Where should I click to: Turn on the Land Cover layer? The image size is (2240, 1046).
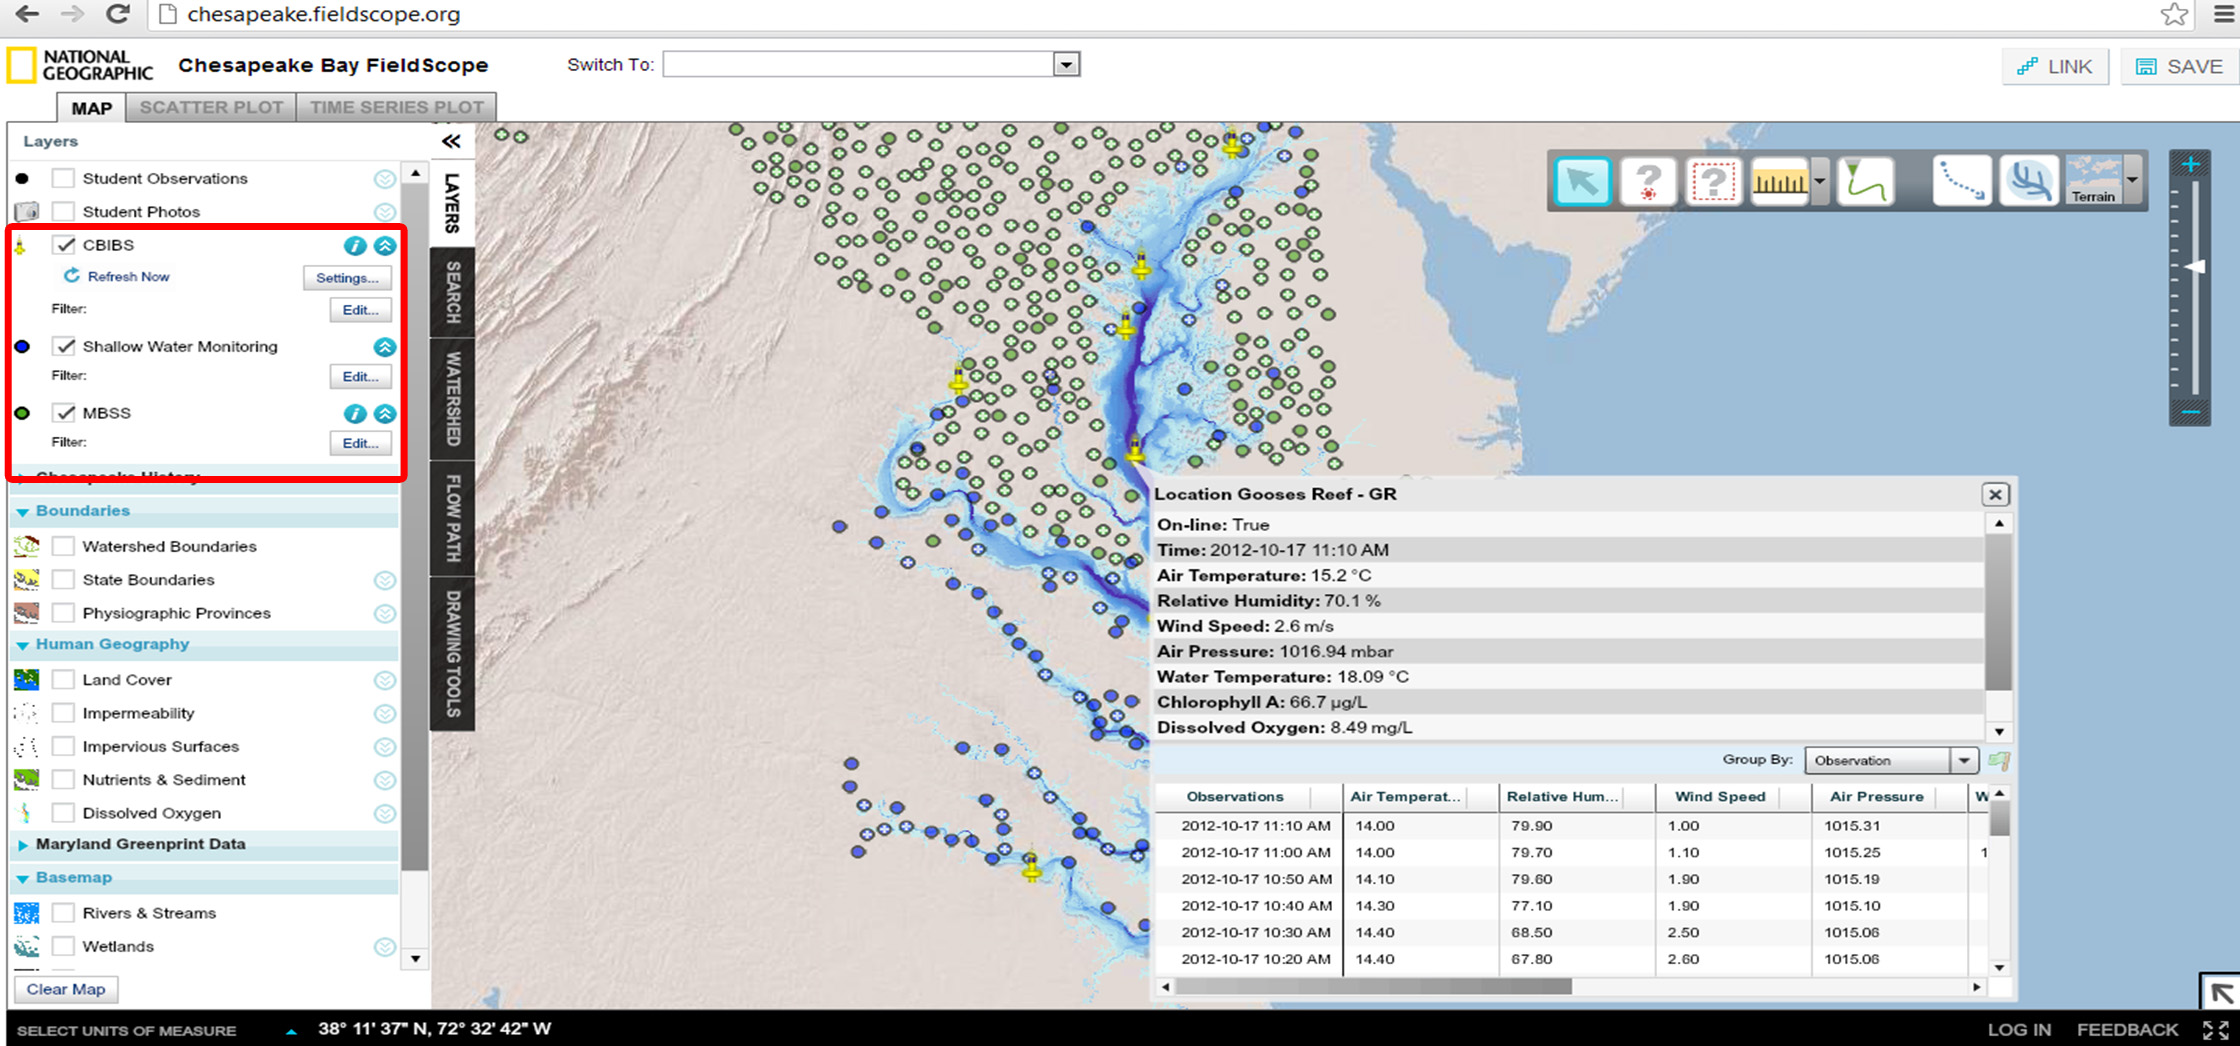pos(63,680)
